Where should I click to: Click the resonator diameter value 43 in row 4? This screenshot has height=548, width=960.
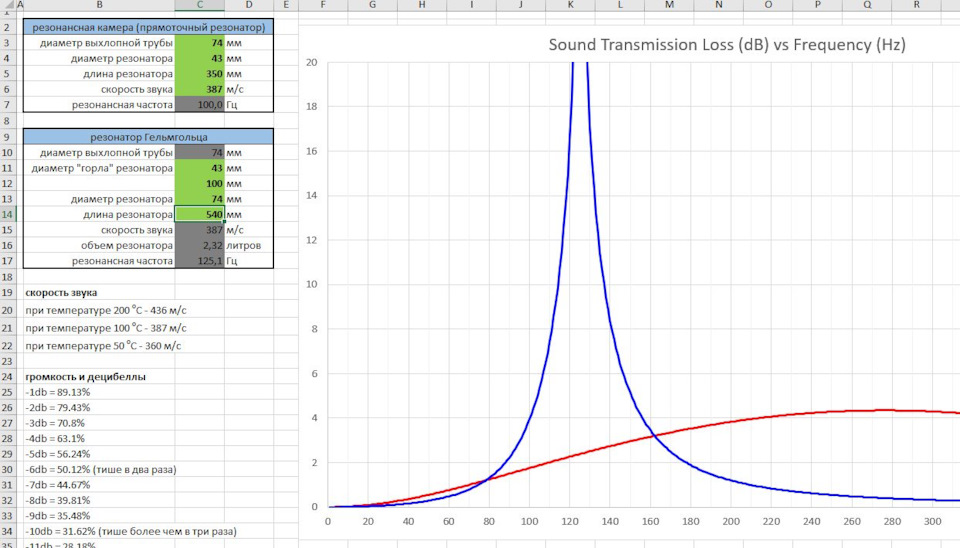point(200,58)
